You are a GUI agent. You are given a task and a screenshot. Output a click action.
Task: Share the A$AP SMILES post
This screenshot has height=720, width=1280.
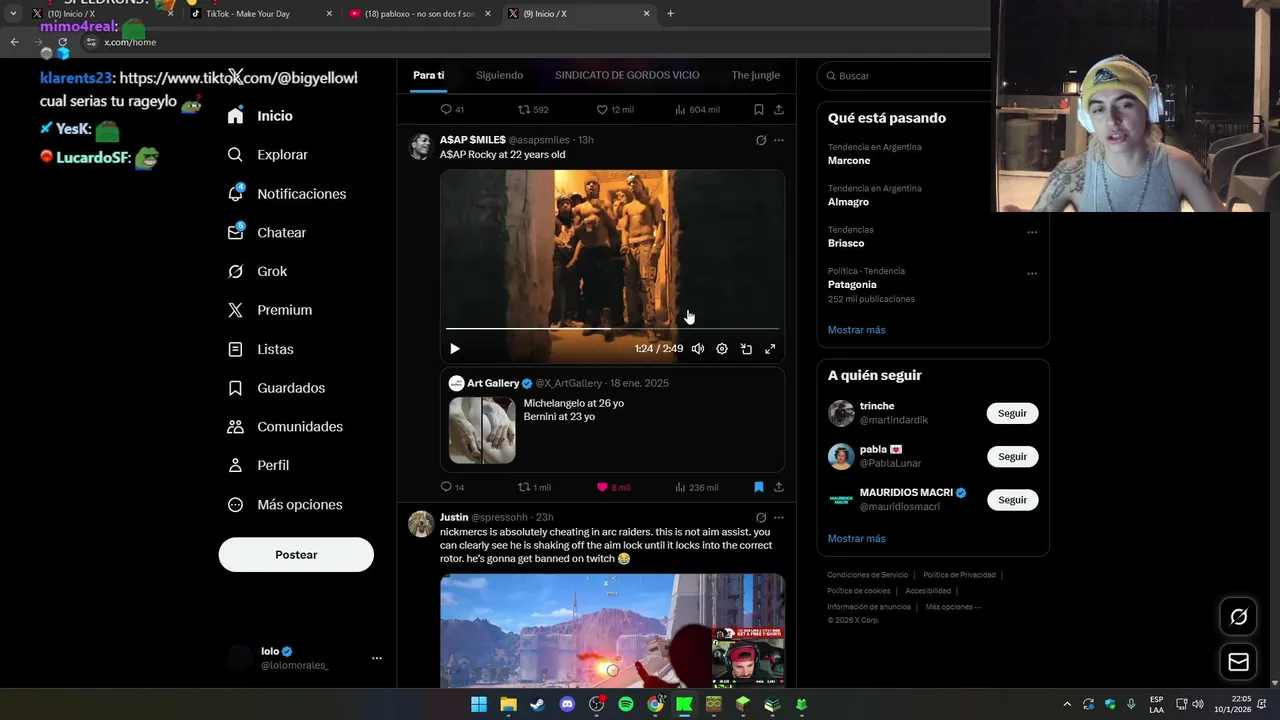click(x=779, y=487)
